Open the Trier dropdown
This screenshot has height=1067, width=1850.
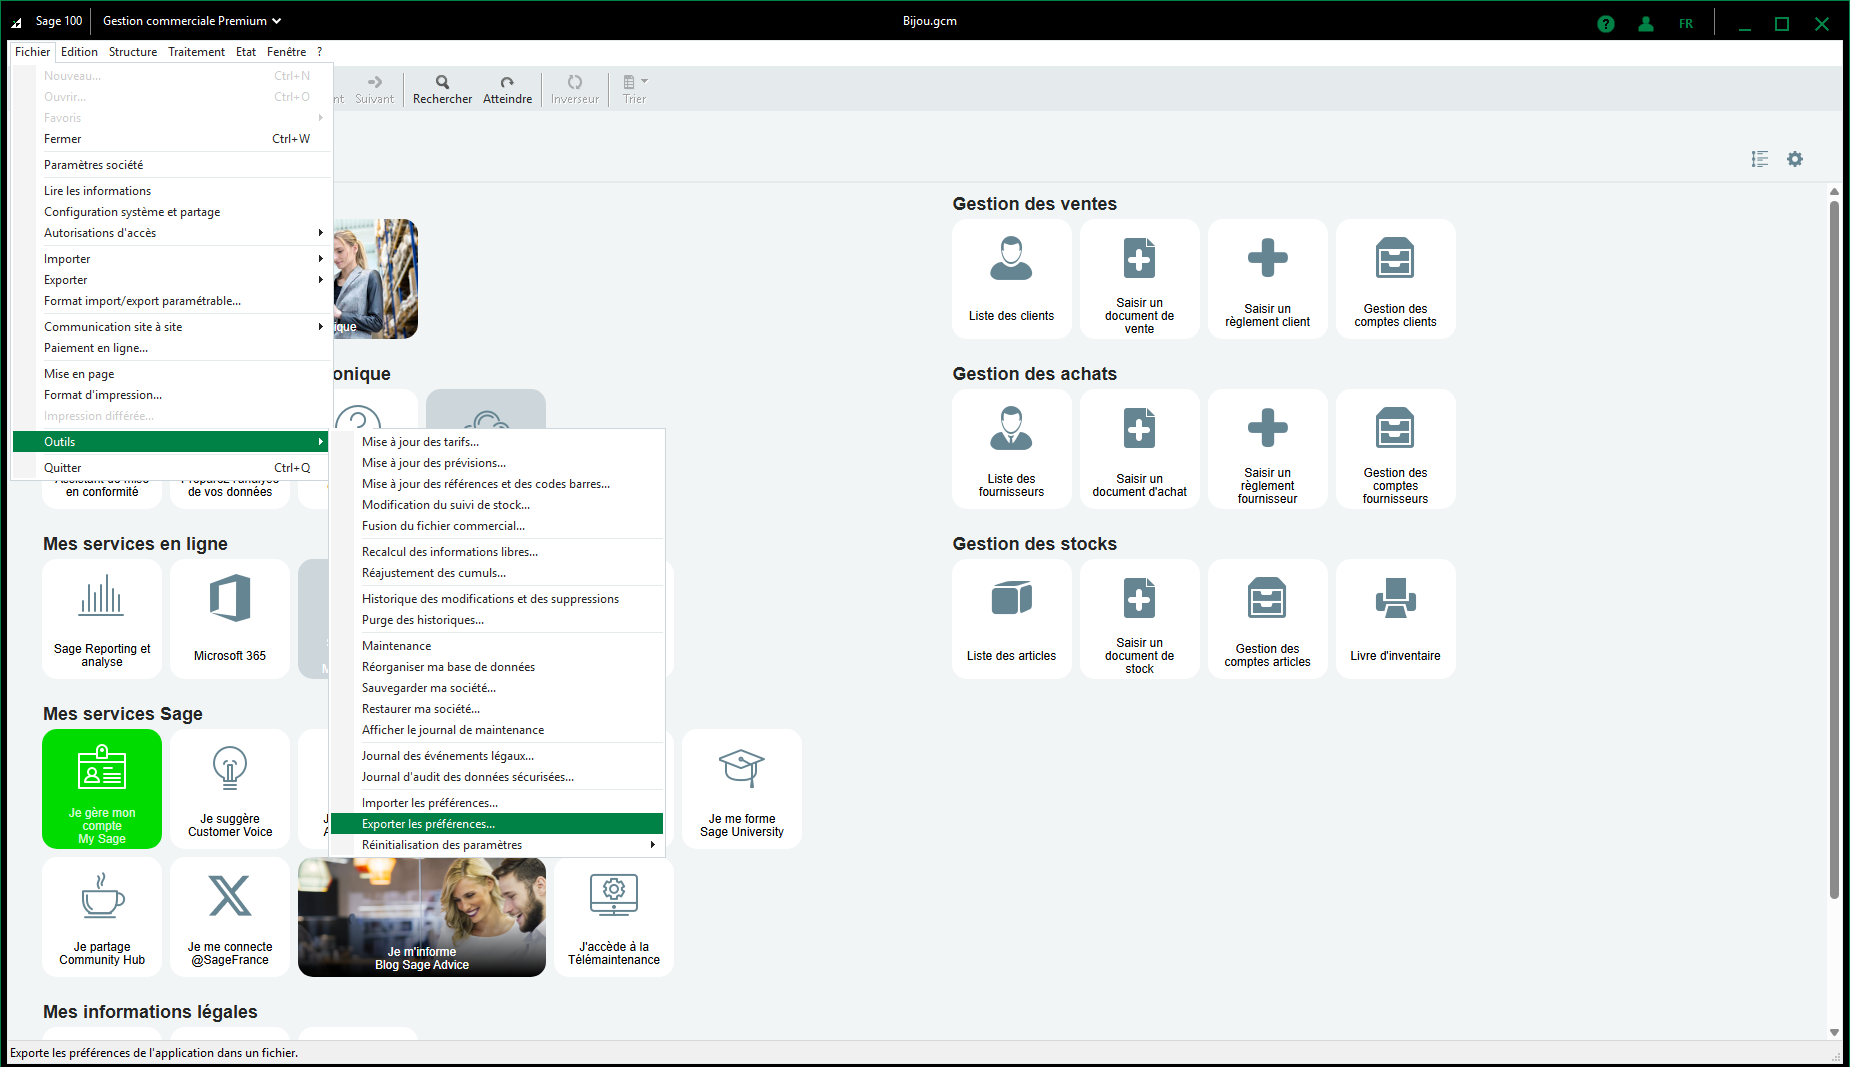[x=635, y=89]
